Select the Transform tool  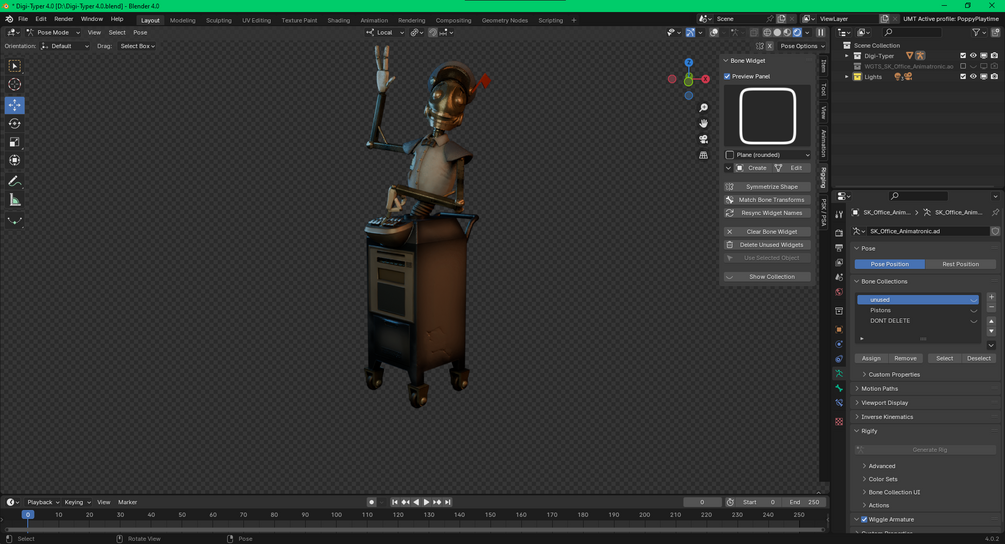click(x=14, y=160)
